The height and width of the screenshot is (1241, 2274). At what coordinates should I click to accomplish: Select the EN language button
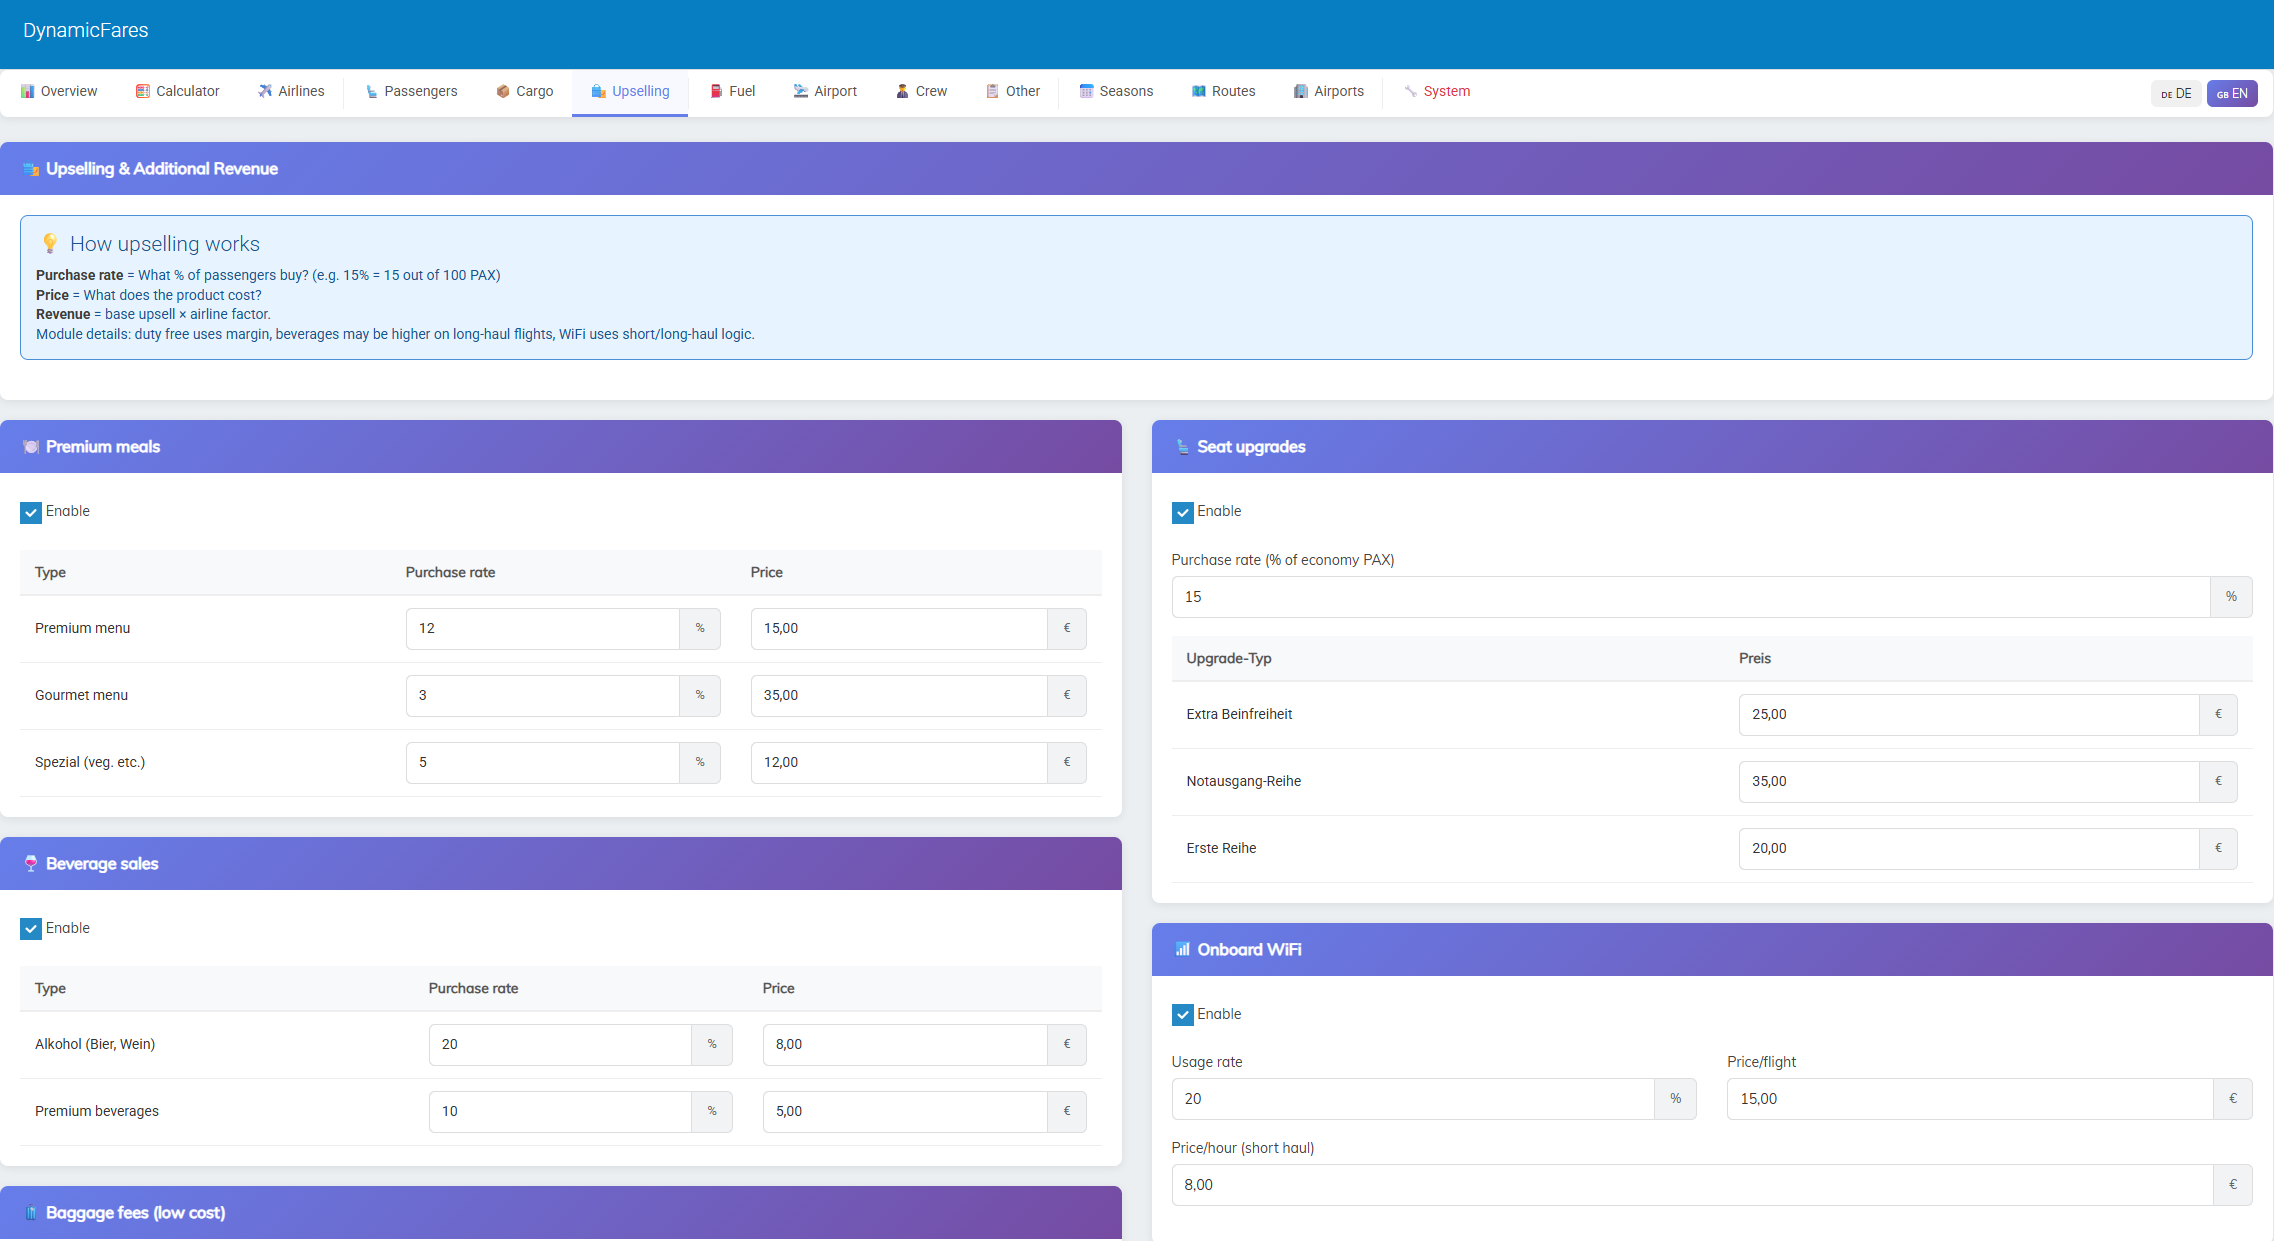pyautogui.click(x=2232, y=93)
